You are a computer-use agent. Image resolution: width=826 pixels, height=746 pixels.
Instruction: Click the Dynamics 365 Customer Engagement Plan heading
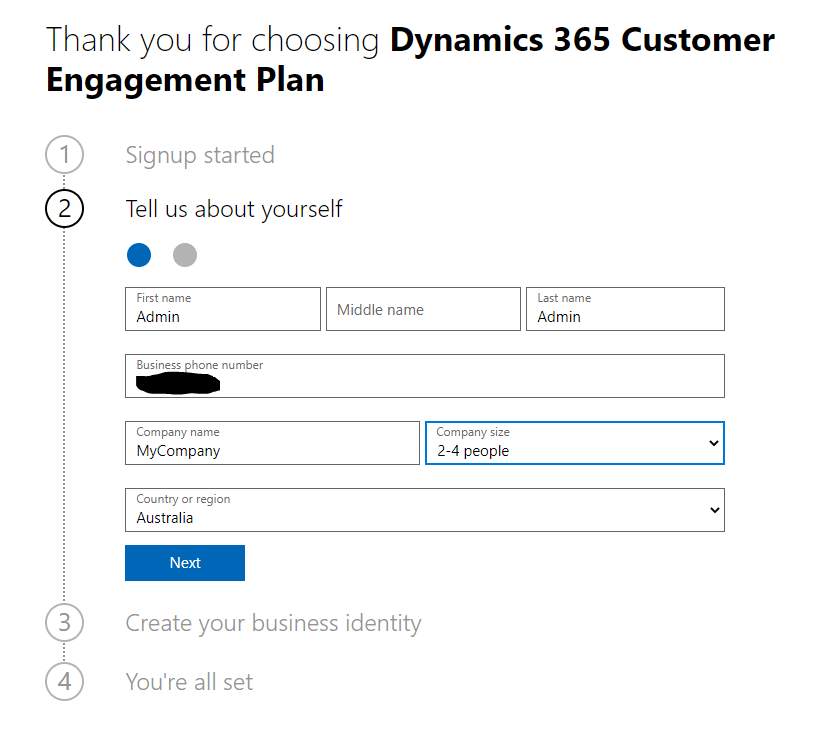410,60
